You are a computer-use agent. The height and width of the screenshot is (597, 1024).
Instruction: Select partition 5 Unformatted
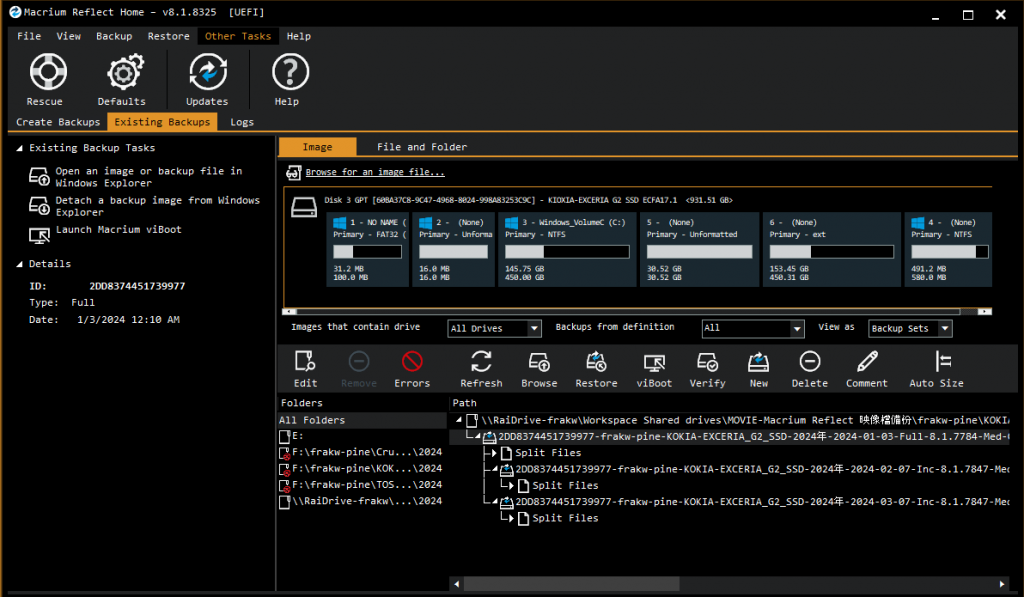pos(699,250)
